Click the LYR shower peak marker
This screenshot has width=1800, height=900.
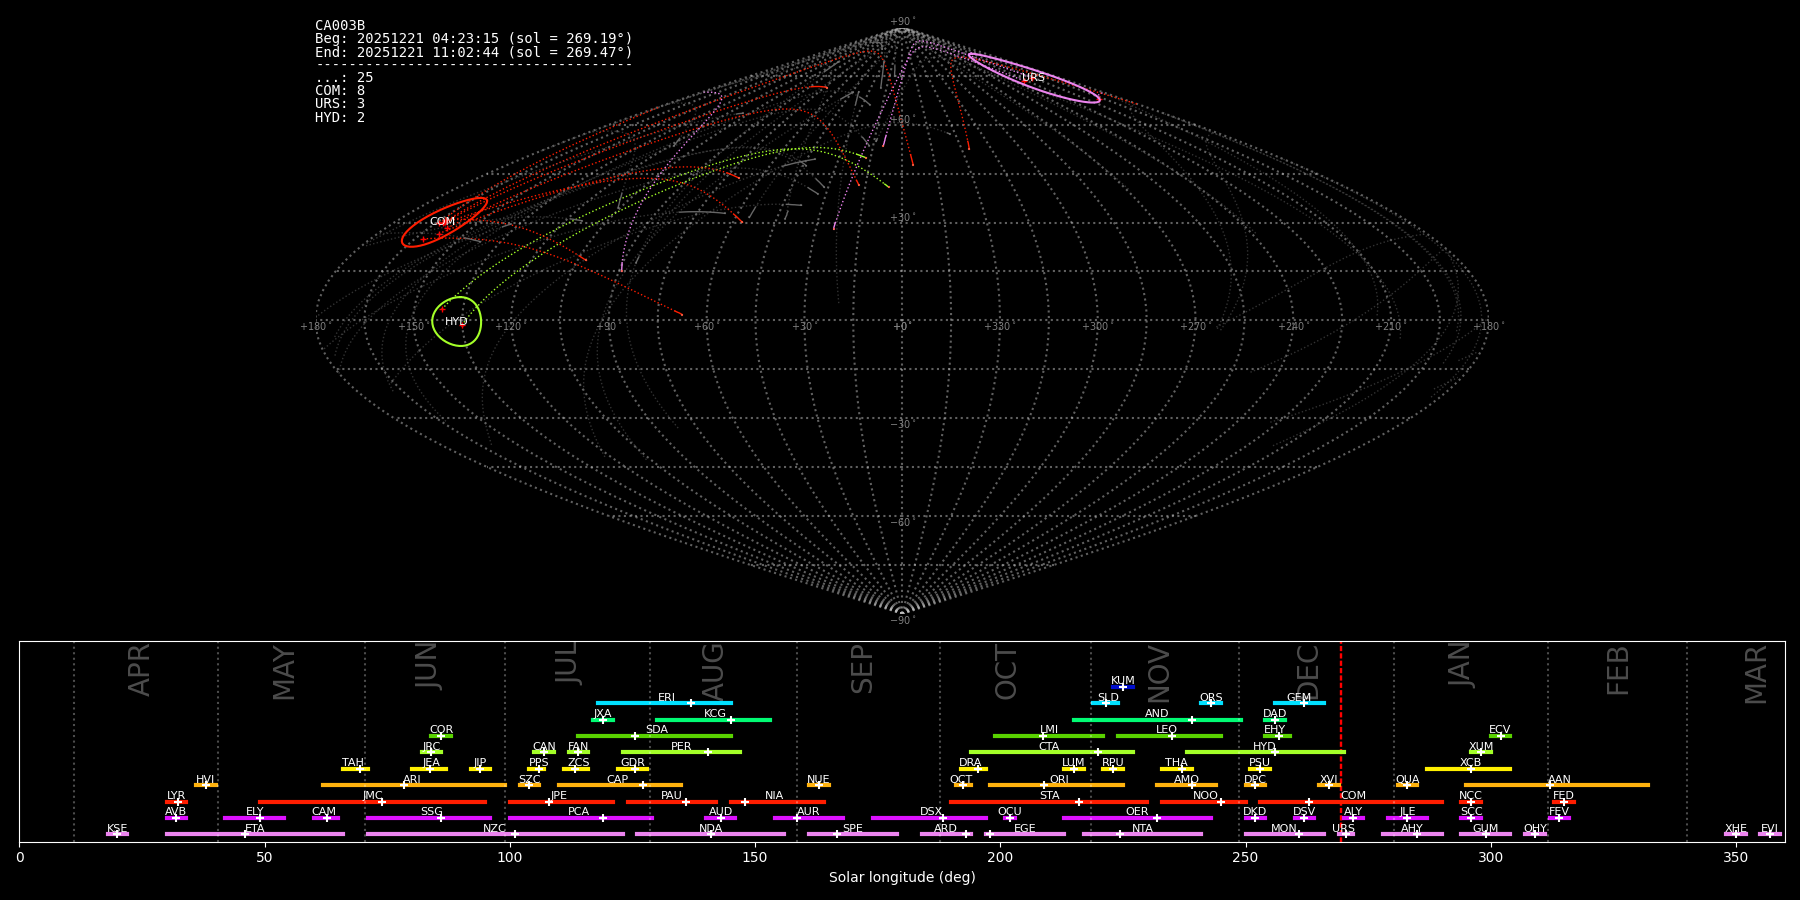(x=177, y=802)
